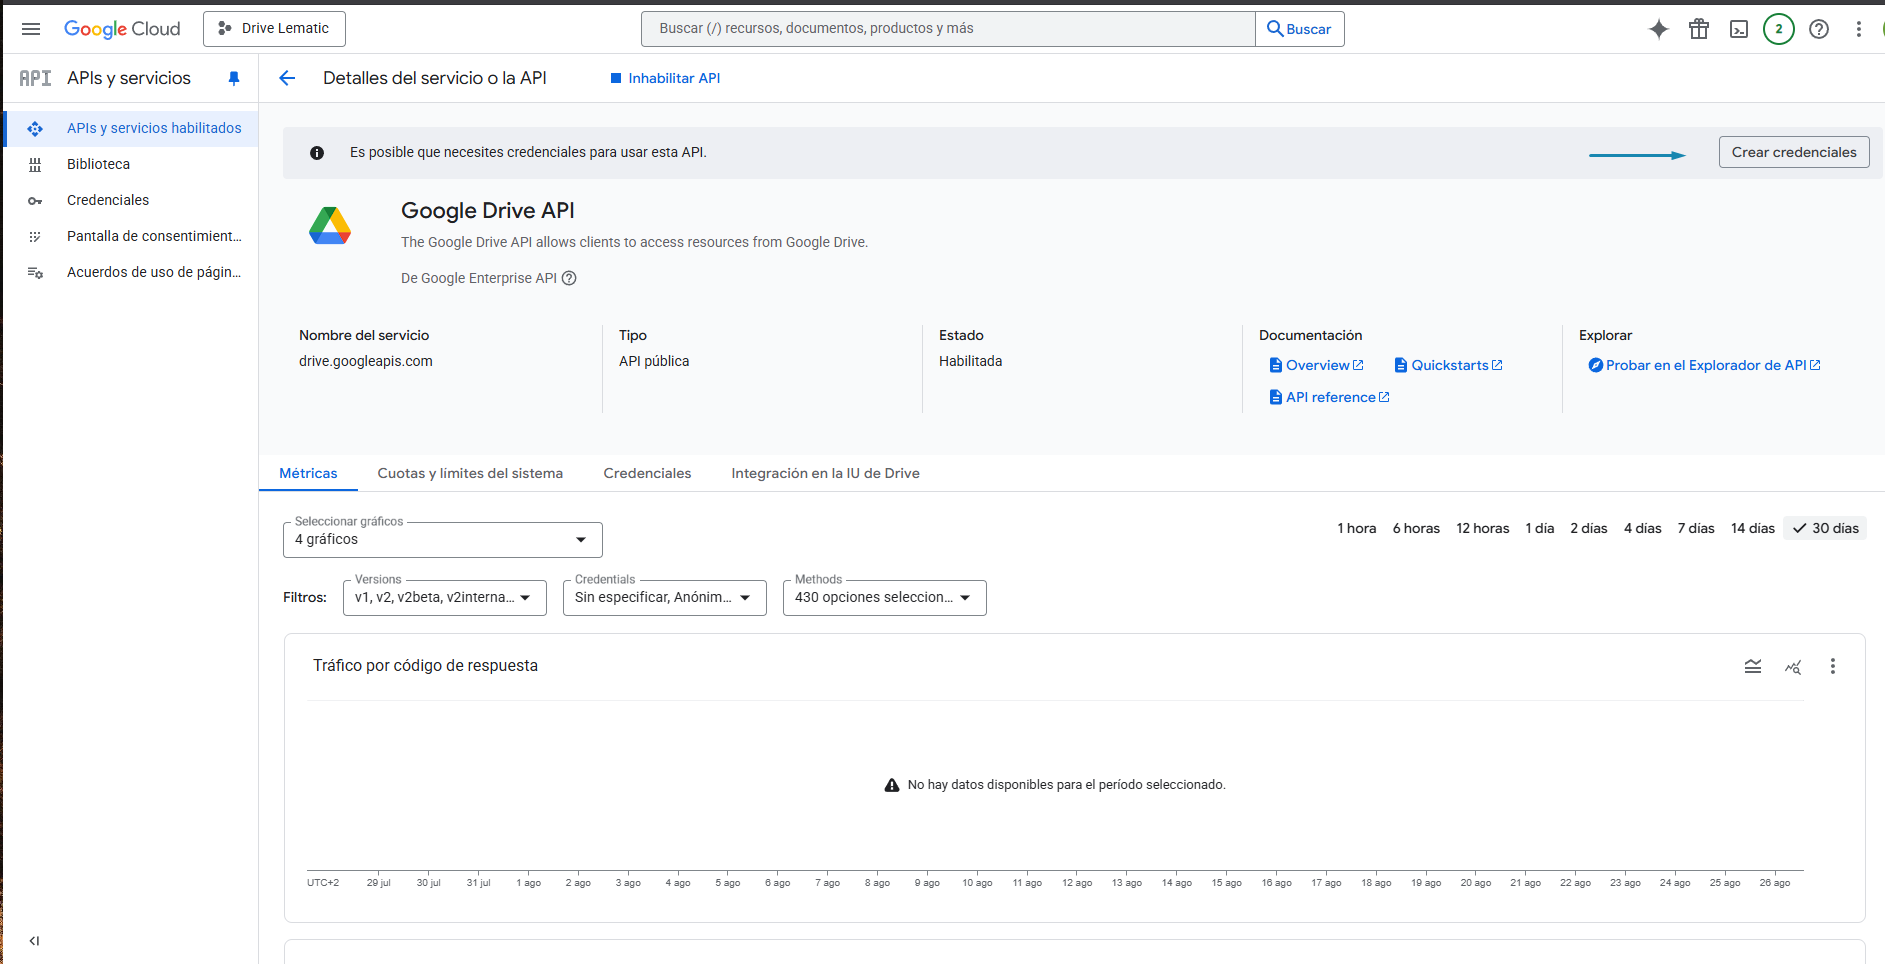Open the API reference documentation link
The height and width of the screenshot is (964, 1885).
pyautogui.click(x=1330, y=397)
